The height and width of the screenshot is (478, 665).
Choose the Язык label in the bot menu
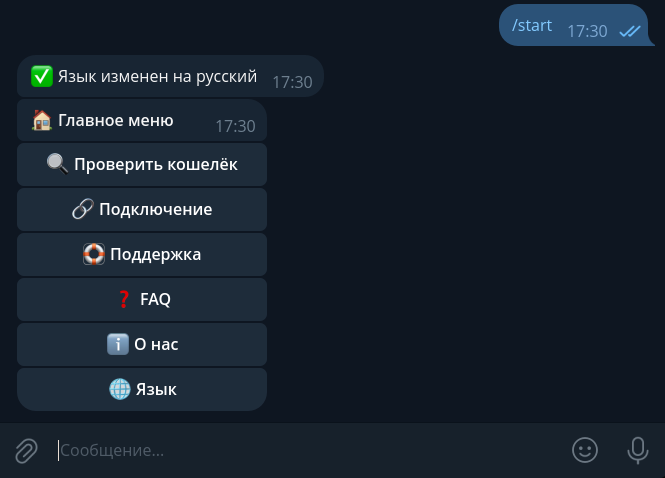pyautogui.click(x=156, y=390)
